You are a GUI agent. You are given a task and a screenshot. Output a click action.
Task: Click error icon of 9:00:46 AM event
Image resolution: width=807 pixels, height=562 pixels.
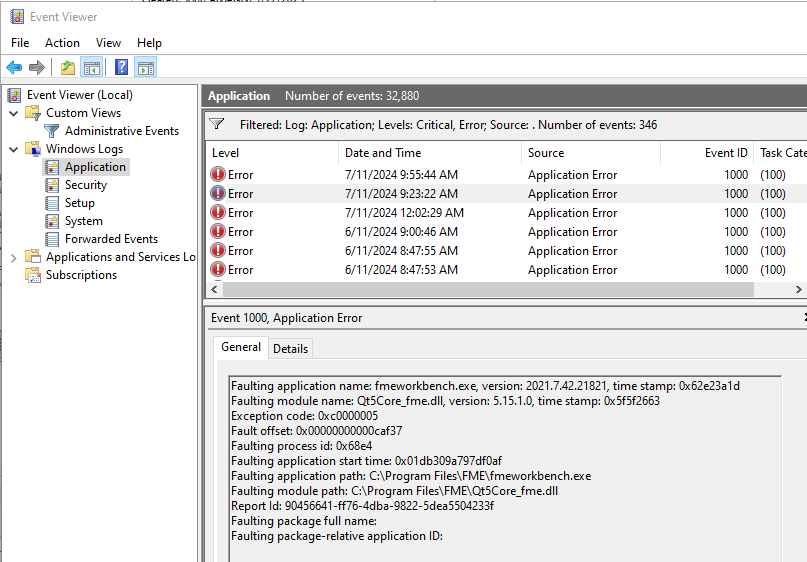[218, 232]
